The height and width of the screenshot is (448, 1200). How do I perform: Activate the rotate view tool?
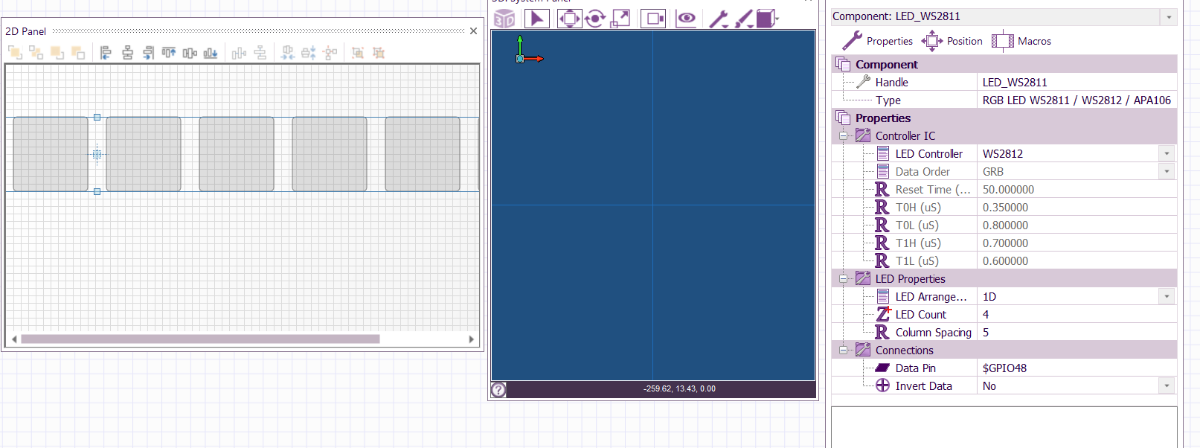click(595, 18)
